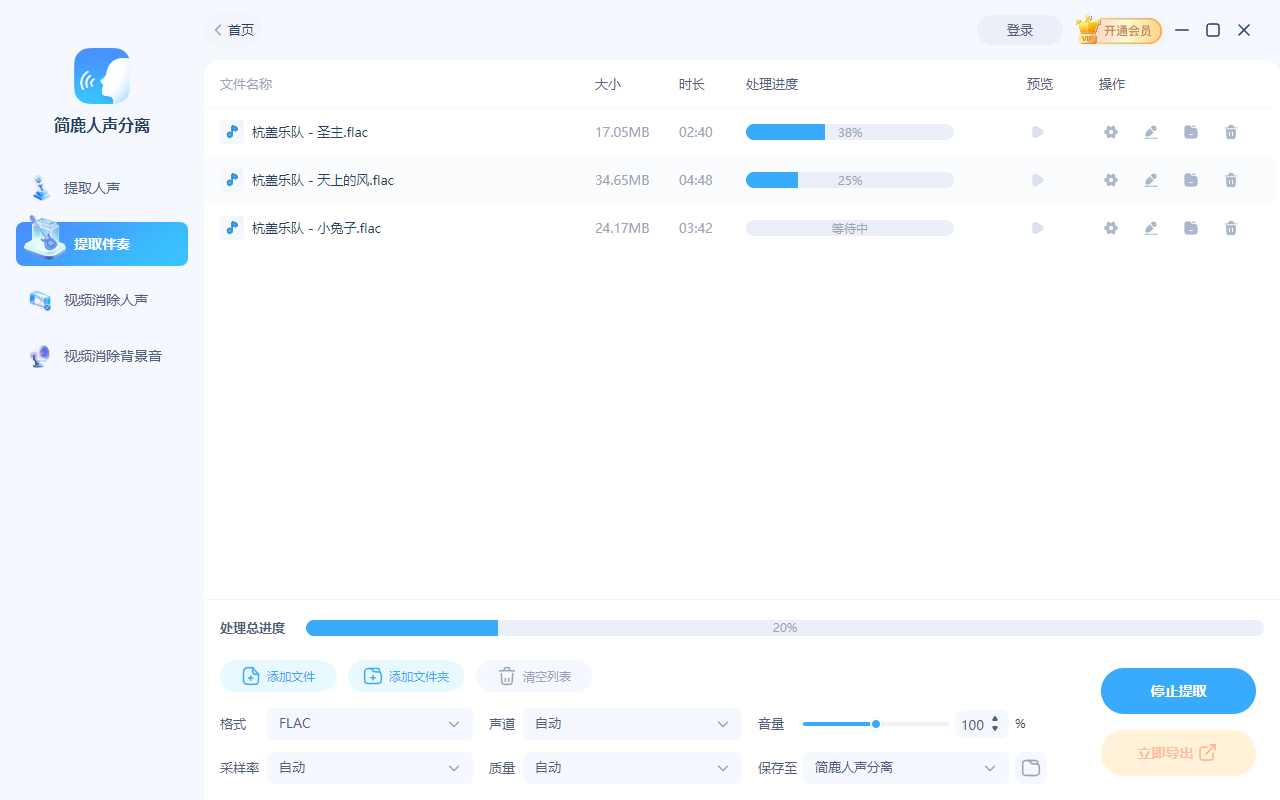Click the 文件名称 column header
Screen dimensions: 1280x800
(x=246, y=84)
